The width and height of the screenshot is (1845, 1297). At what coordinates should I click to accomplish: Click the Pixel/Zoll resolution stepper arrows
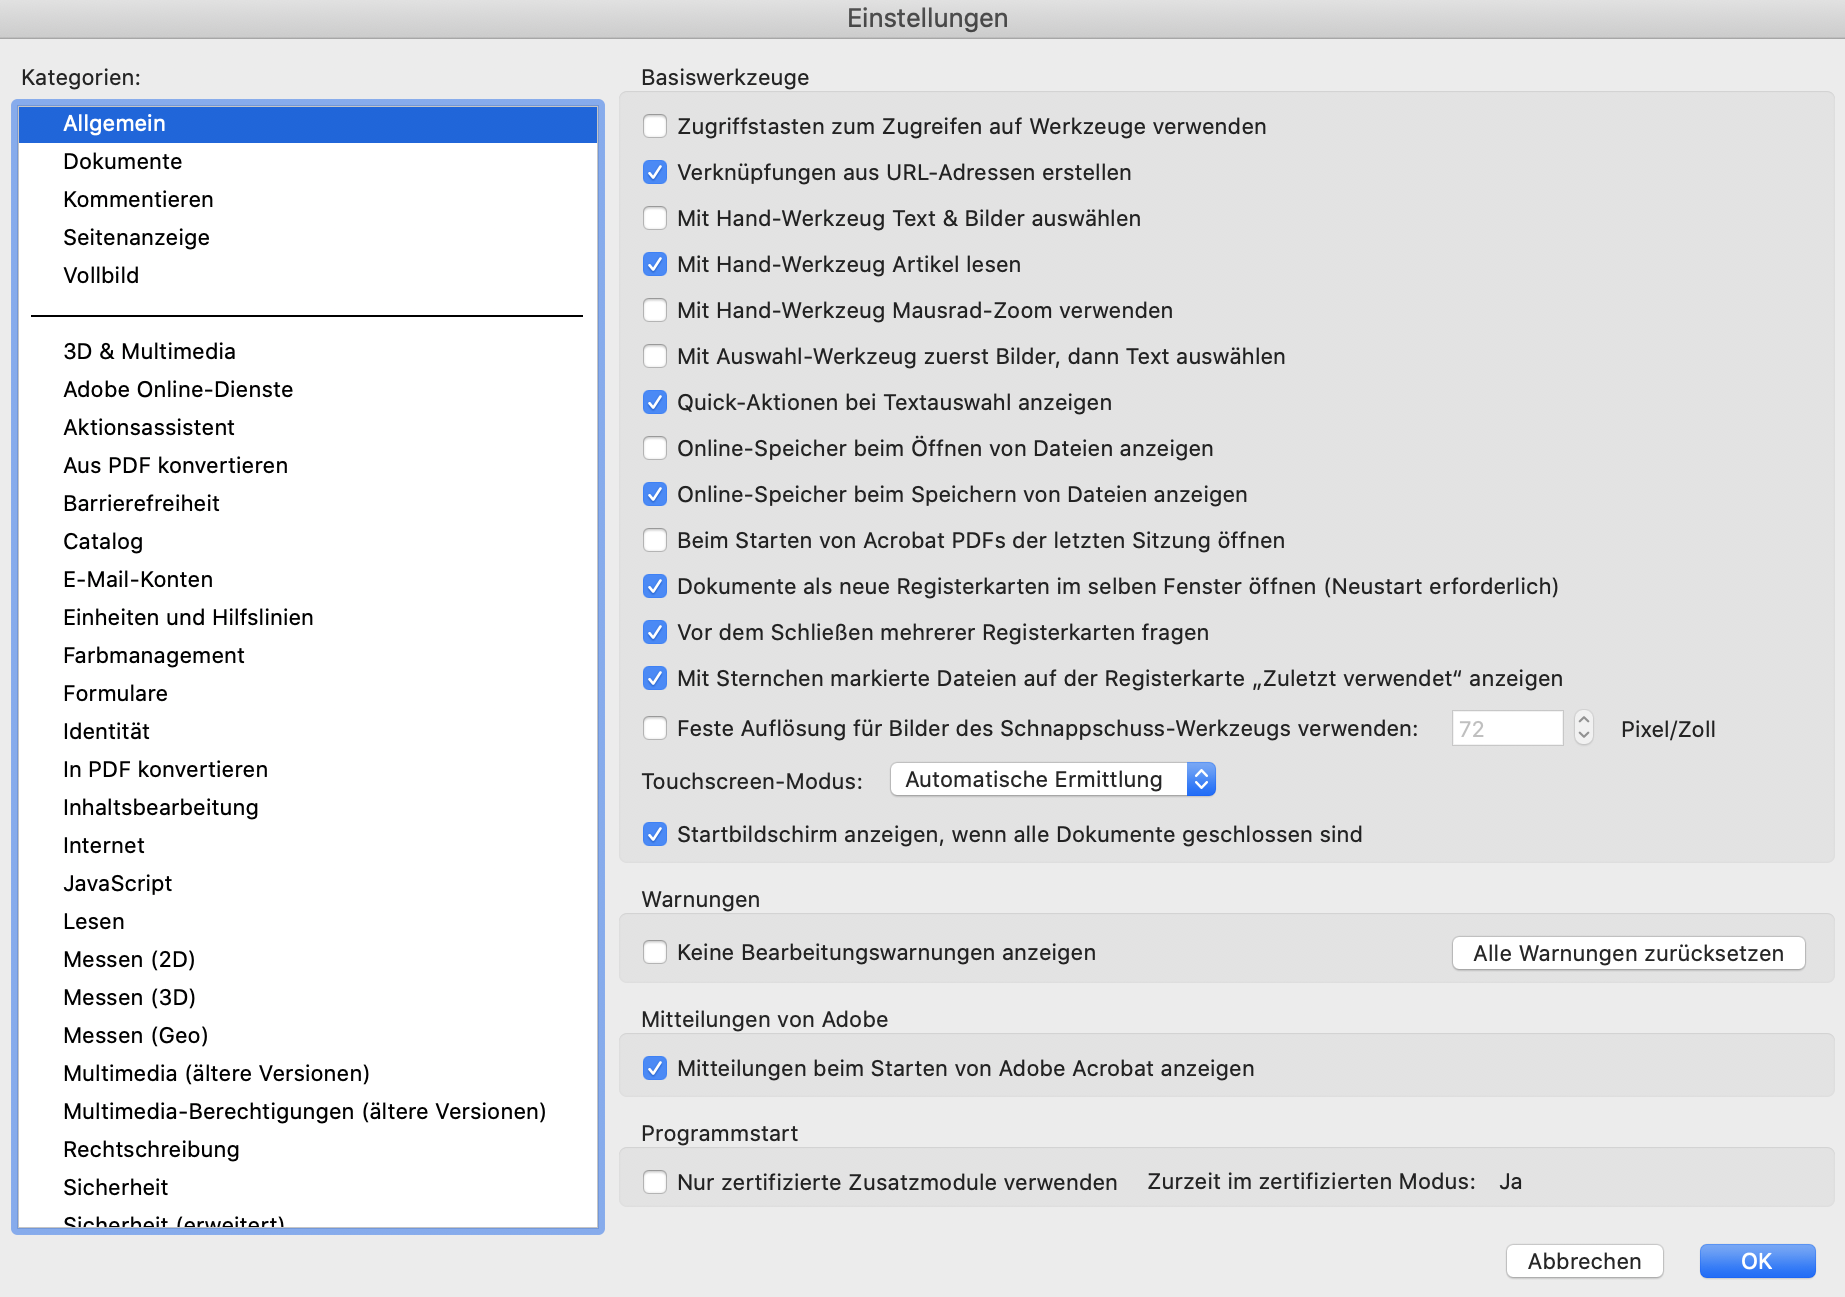coord(1584,728)
